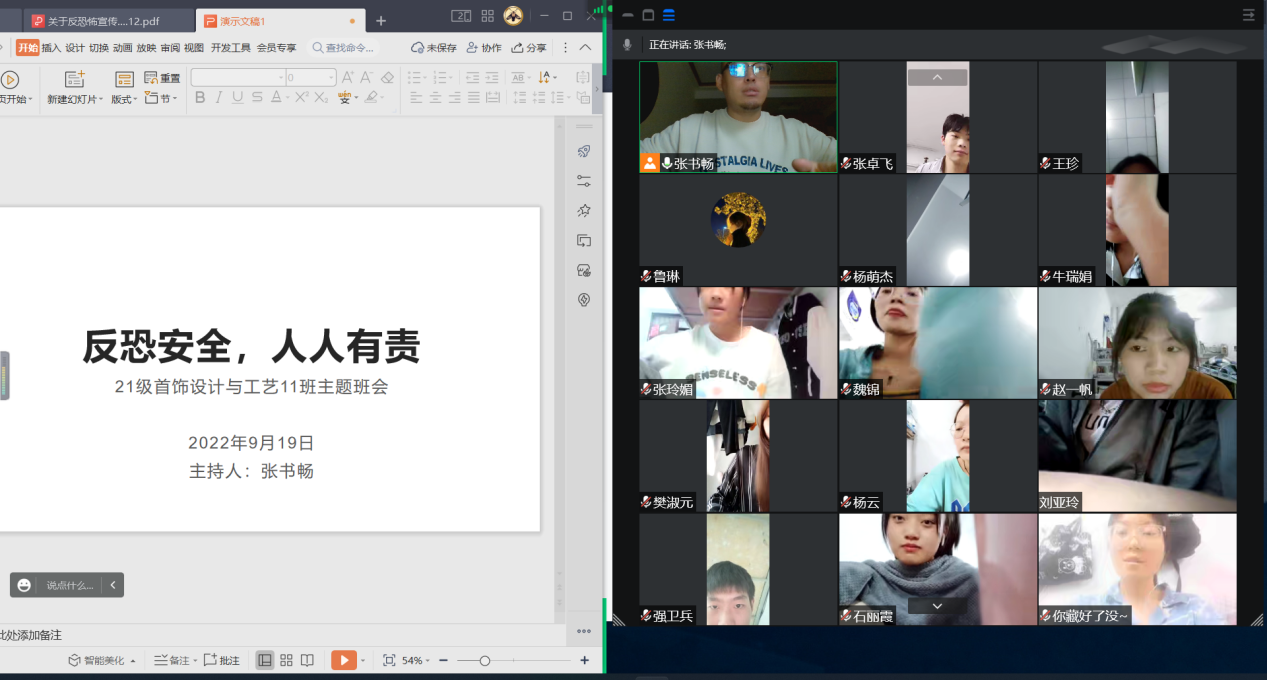Click the text highlight color pen

click(371, 98)
